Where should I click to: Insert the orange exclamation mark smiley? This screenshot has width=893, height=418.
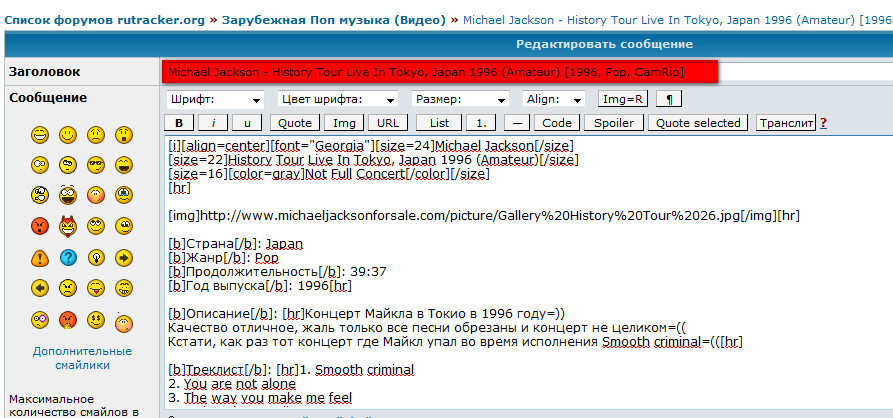40,257
